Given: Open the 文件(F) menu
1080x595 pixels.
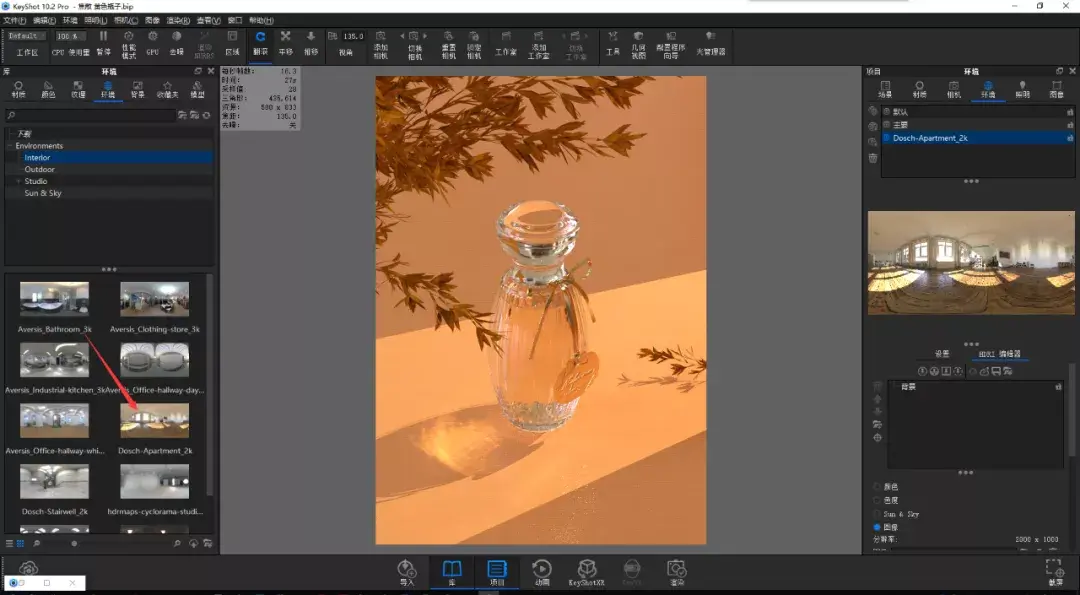Looking at the screenshot, I should tap(14, 21).
